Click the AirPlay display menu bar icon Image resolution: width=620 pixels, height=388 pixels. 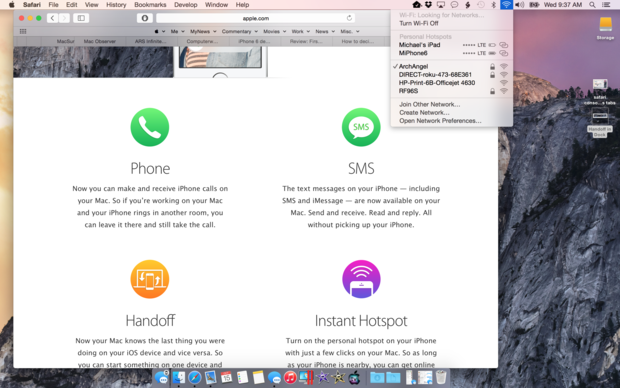click(x=441, y=5)
